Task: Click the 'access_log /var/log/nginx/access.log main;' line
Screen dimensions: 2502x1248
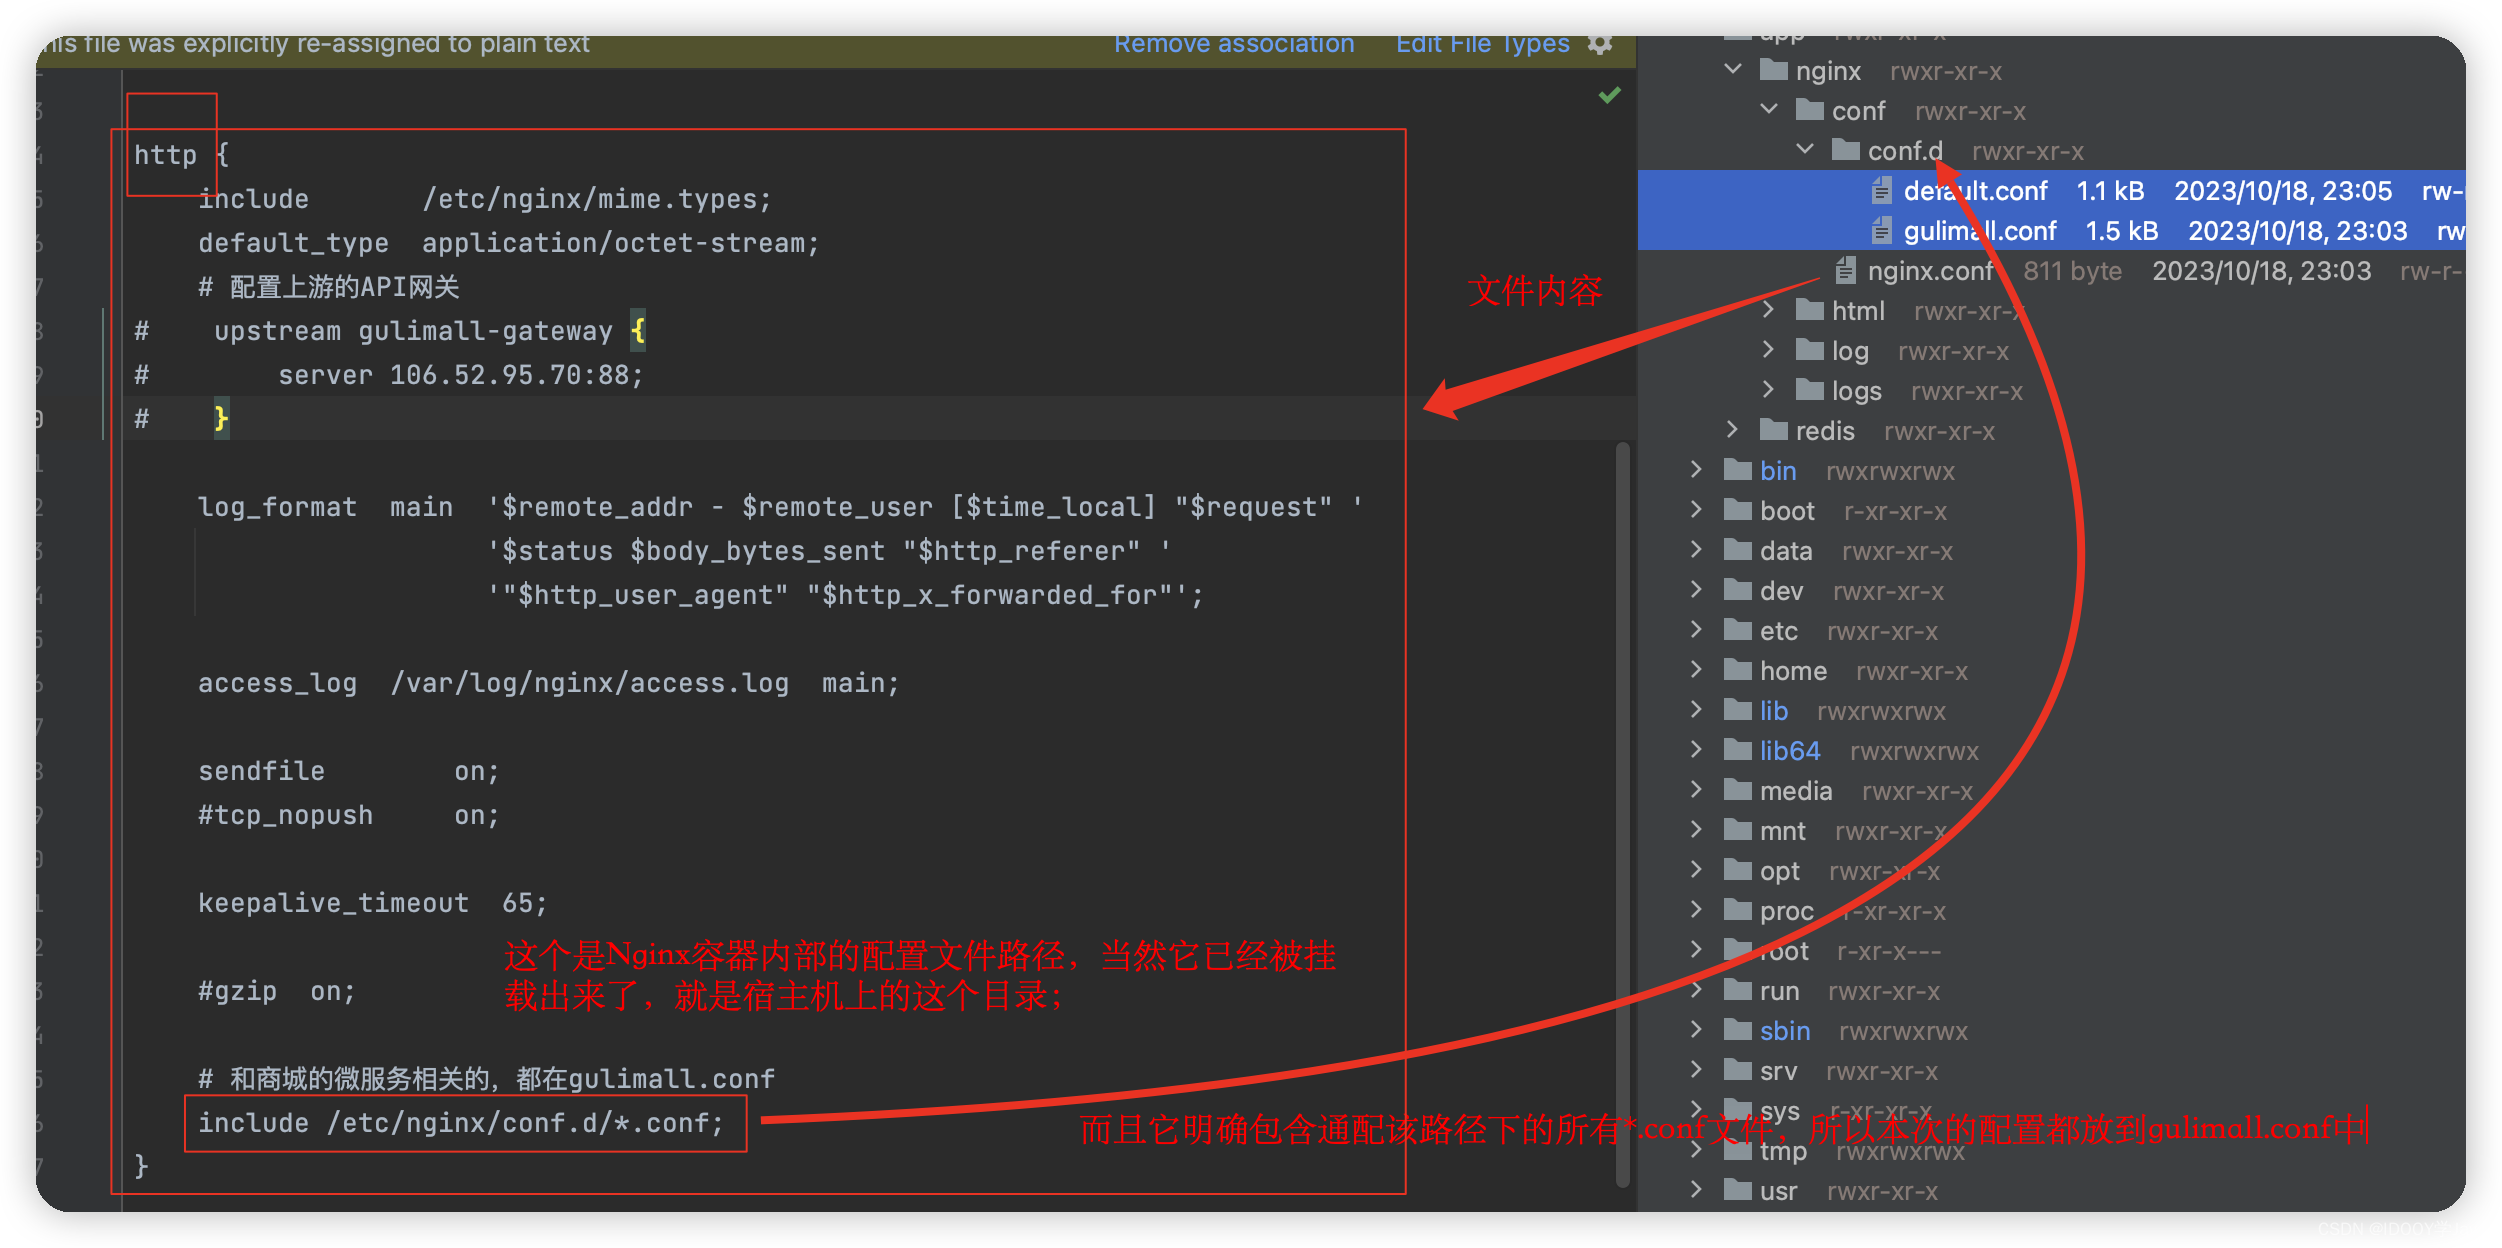Action: pos(548,683)
